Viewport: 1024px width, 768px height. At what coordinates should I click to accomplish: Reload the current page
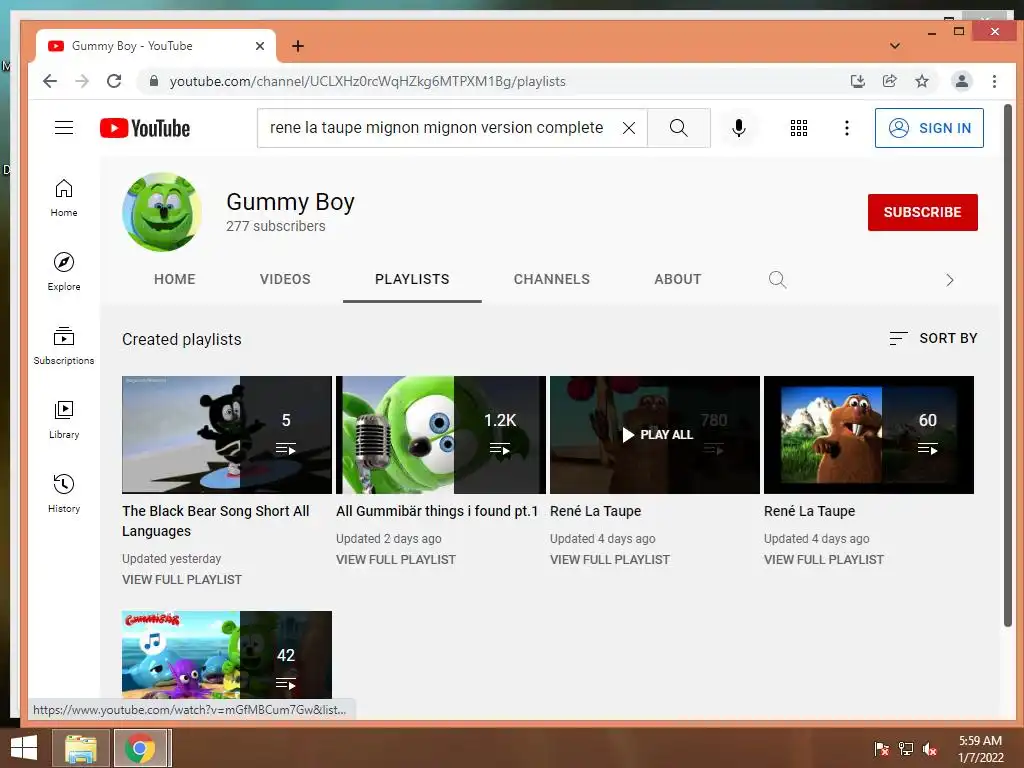coord(114,81)
